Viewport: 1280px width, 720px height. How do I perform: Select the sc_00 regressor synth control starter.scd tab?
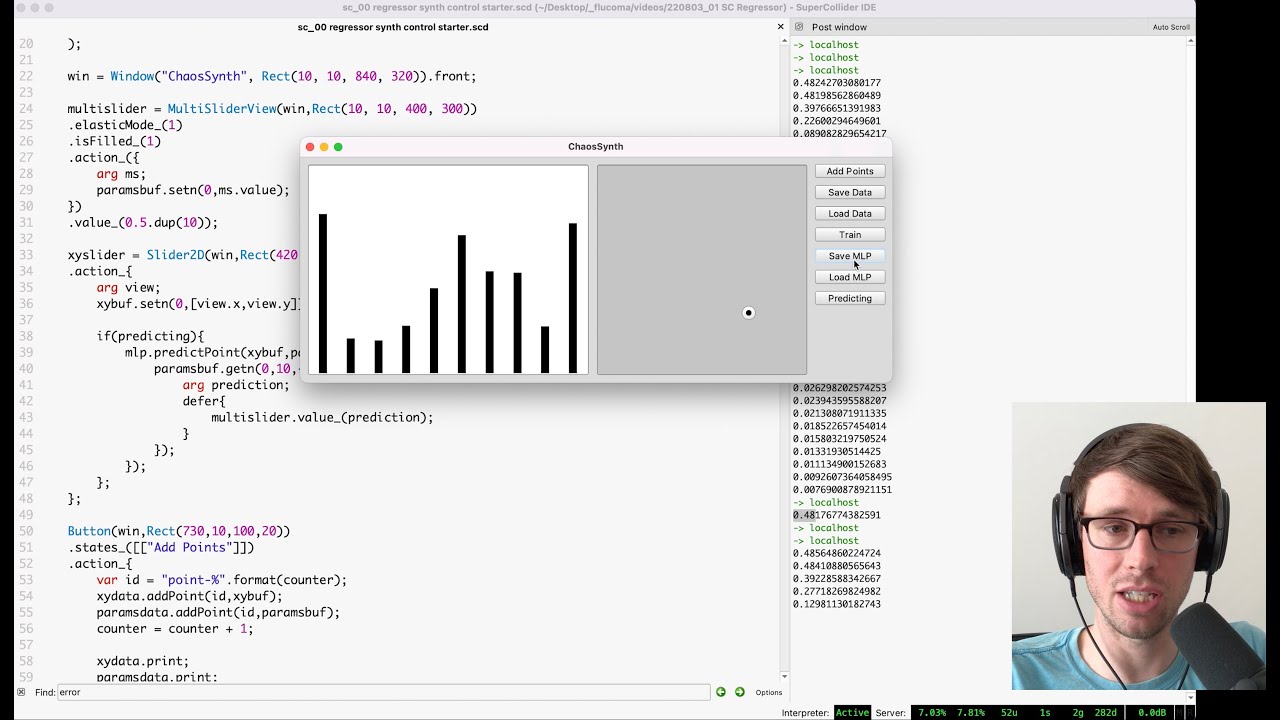tap(393, 27)
